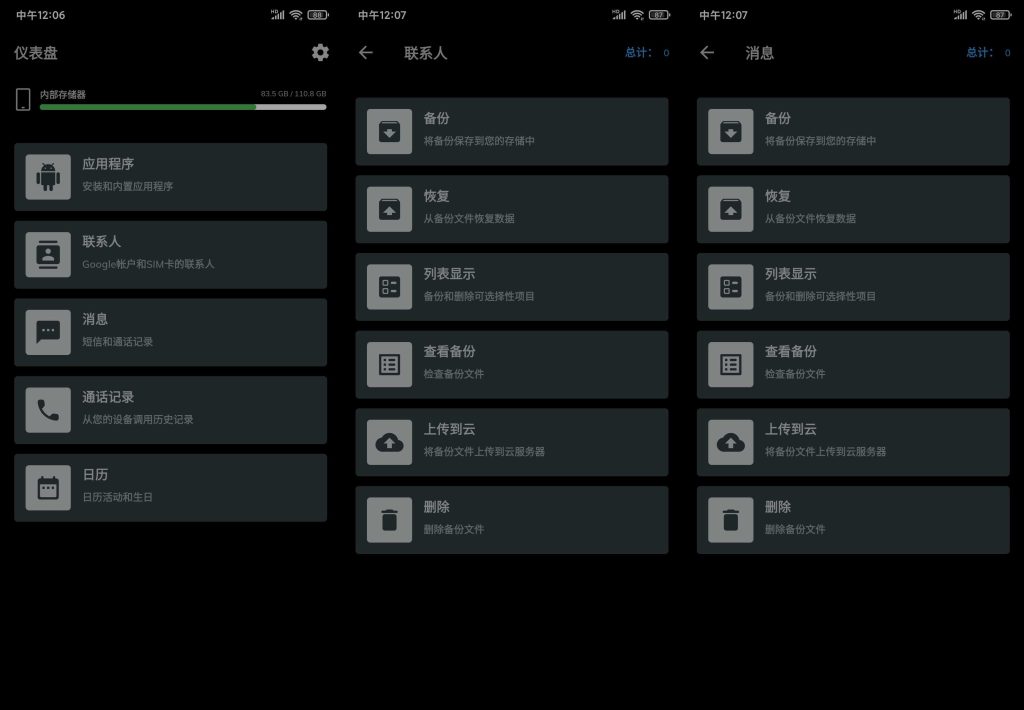Viewport: 1024px width, 710px height.
Task: Open the settings gear on the dashboard
Action: tap(320, 53)
